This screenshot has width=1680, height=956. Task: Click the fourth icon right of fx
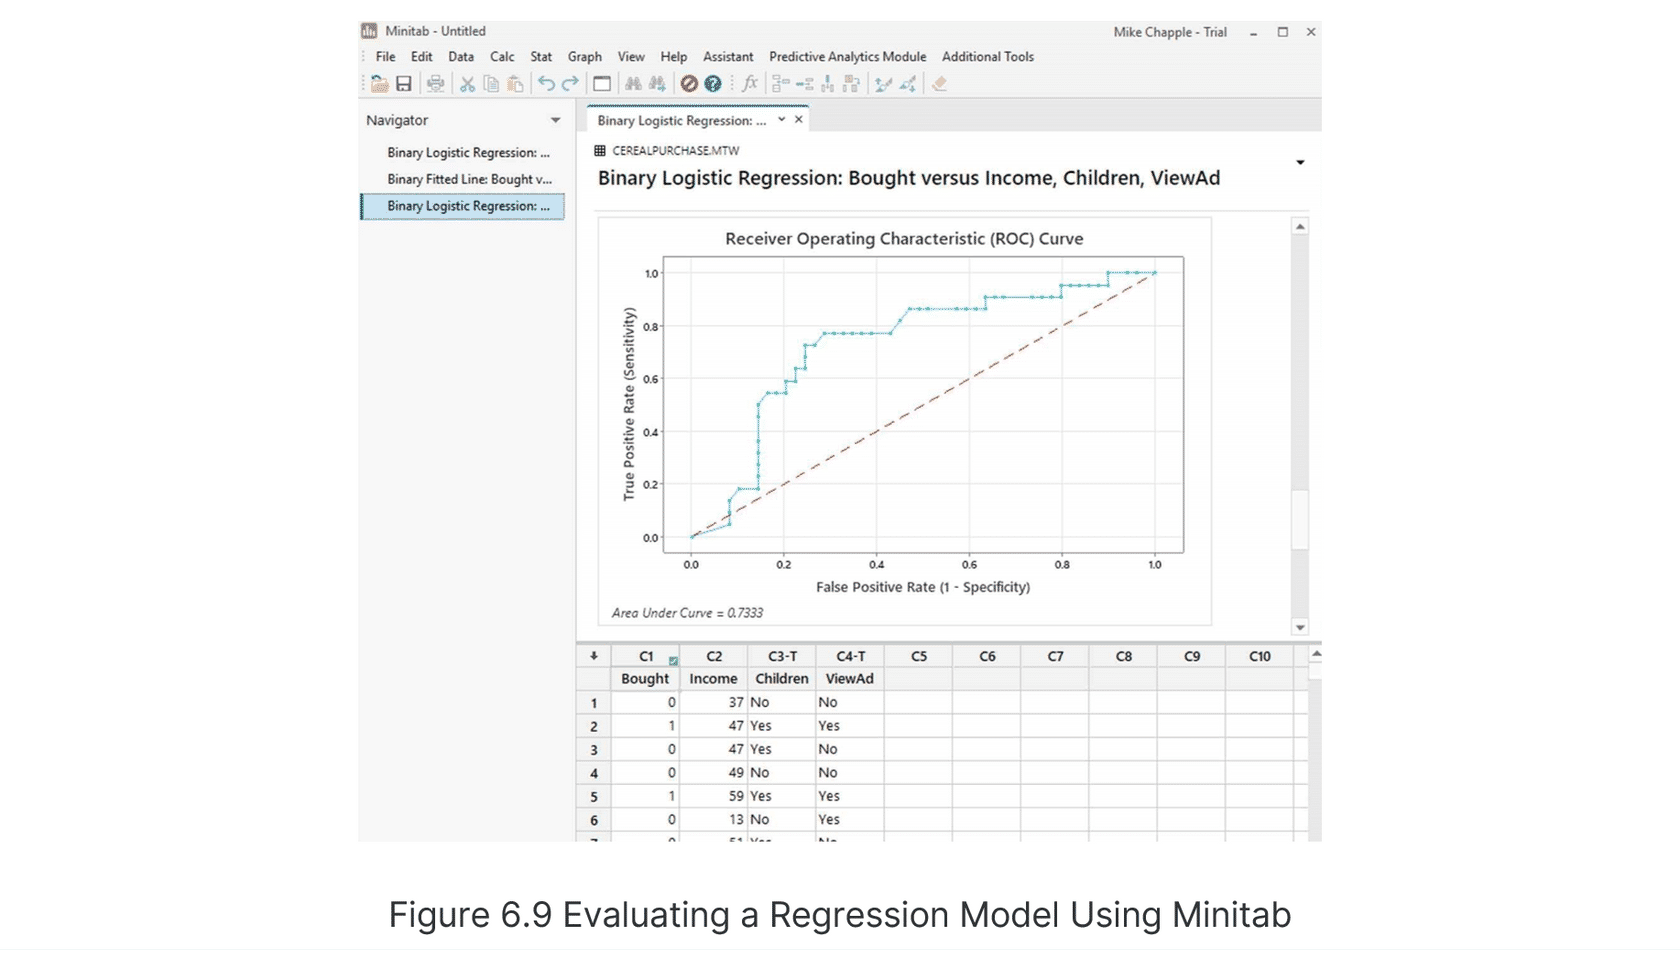[x=852, y=84]
